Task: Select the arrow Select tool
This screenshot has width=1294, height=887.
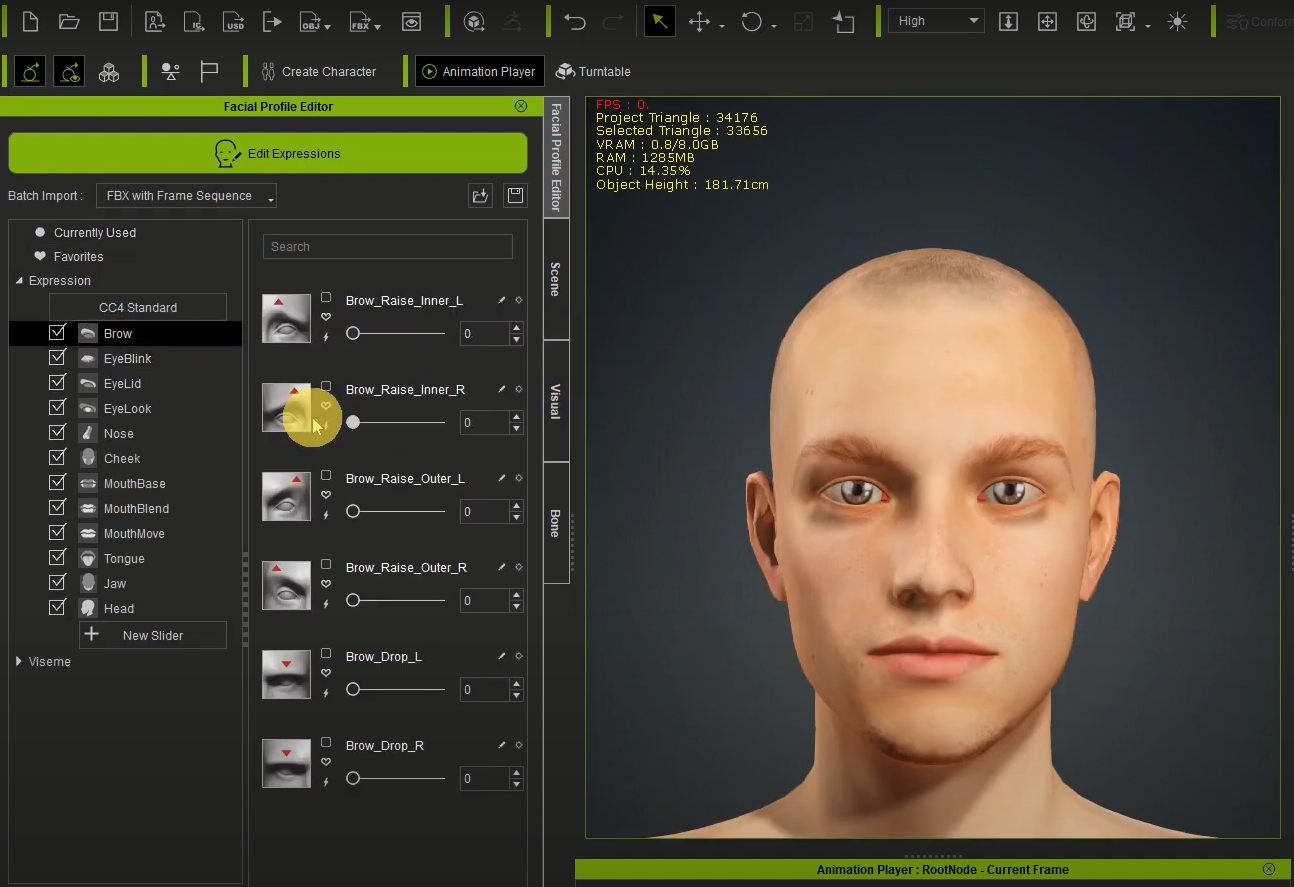Action: coord(659,21)
